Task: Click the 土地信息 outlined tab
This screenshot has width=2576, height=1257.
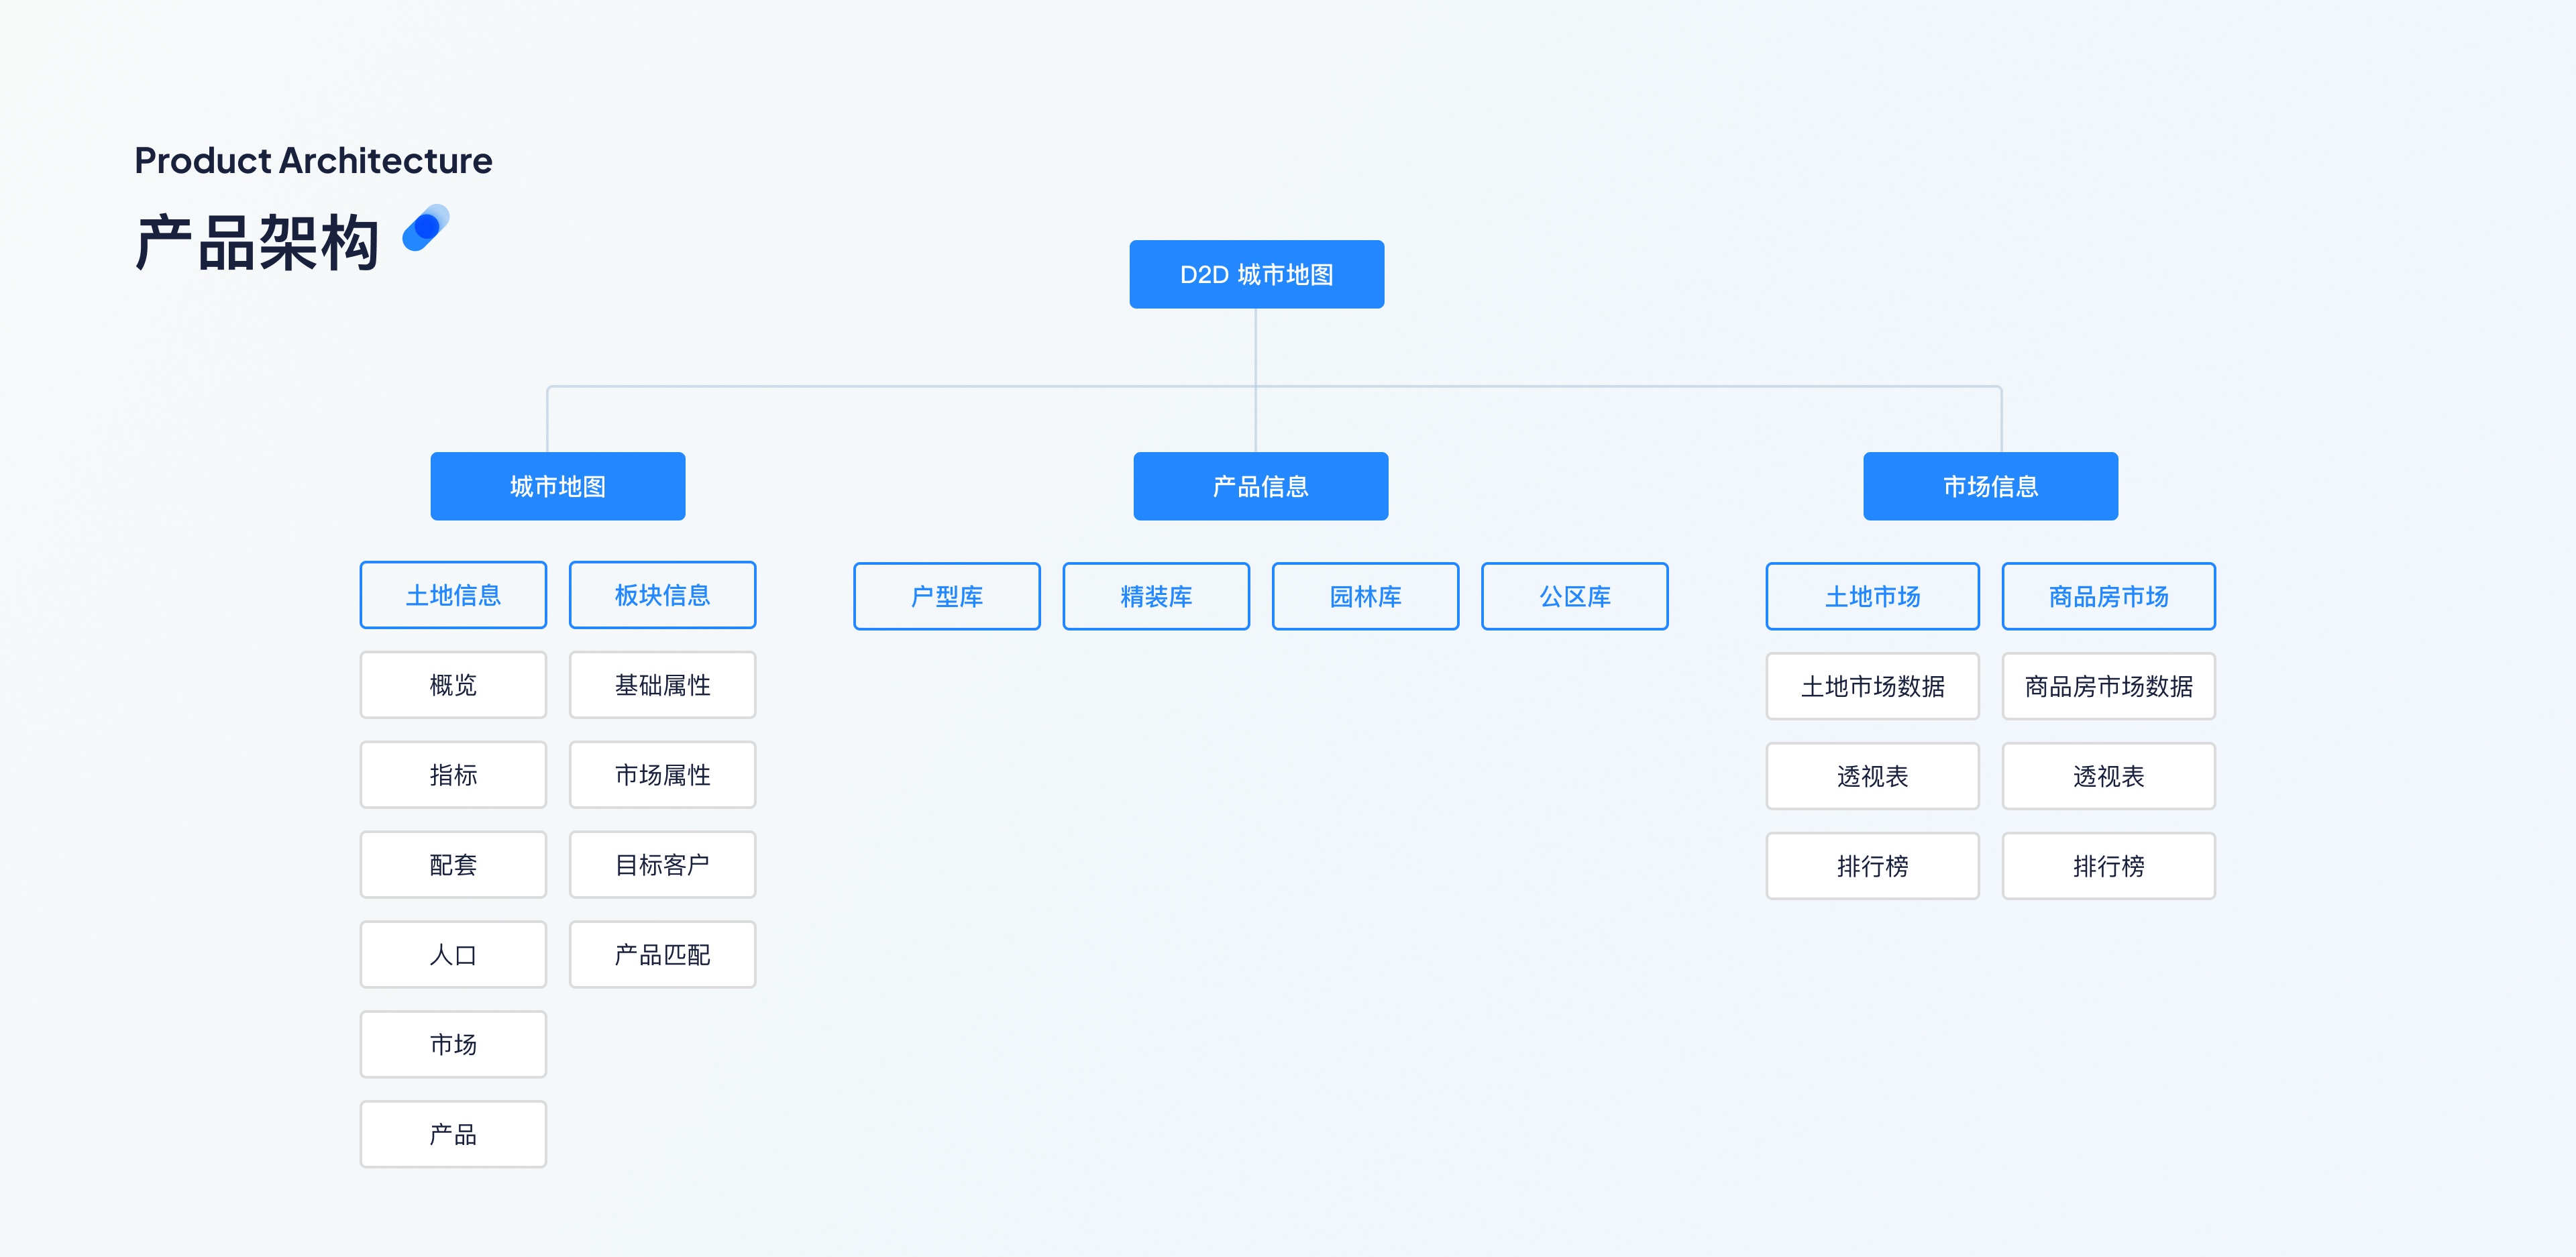Action: pos(453,595)
